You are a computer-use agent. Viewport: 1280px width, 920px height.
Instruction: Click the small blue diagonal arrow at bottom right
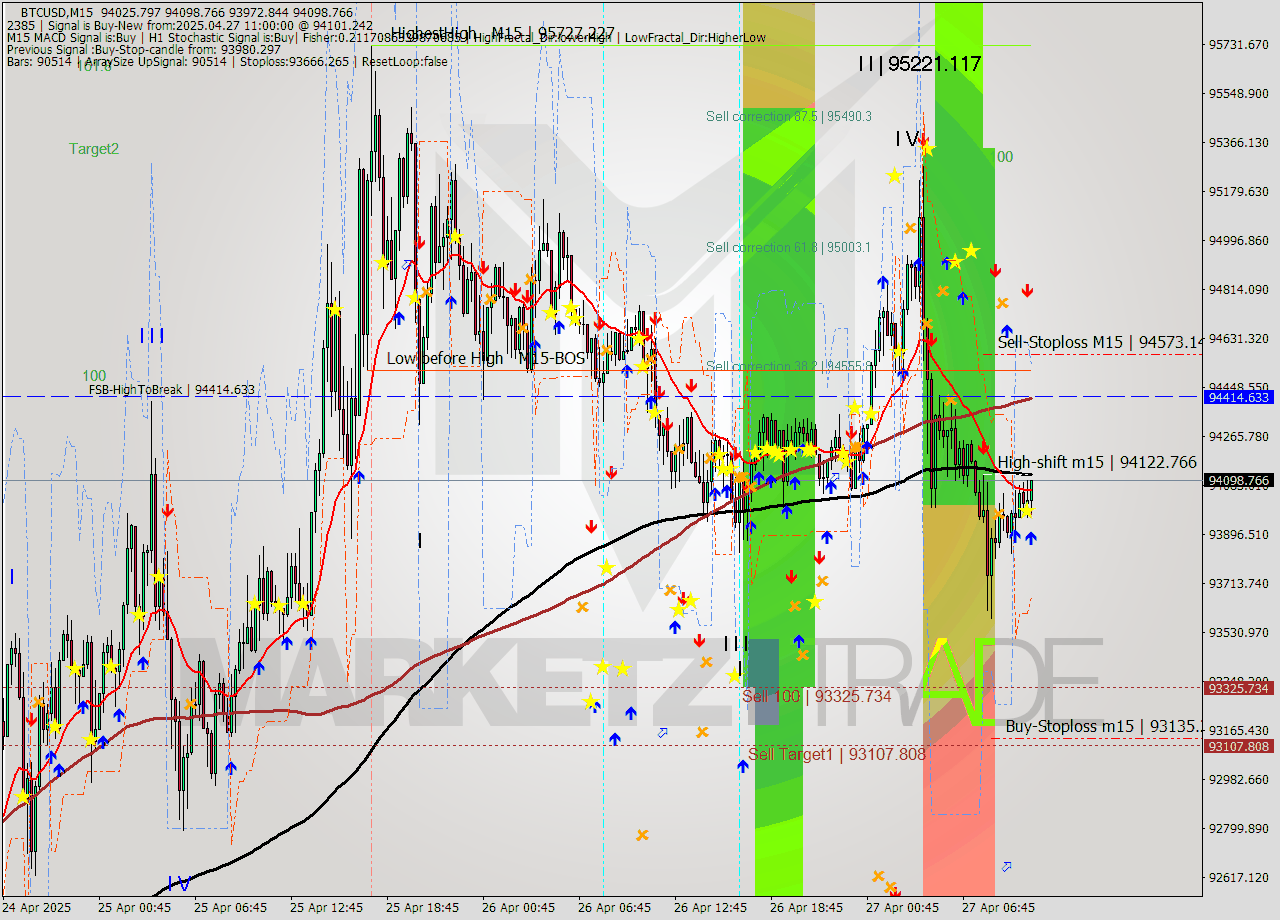coord(1007,865)
